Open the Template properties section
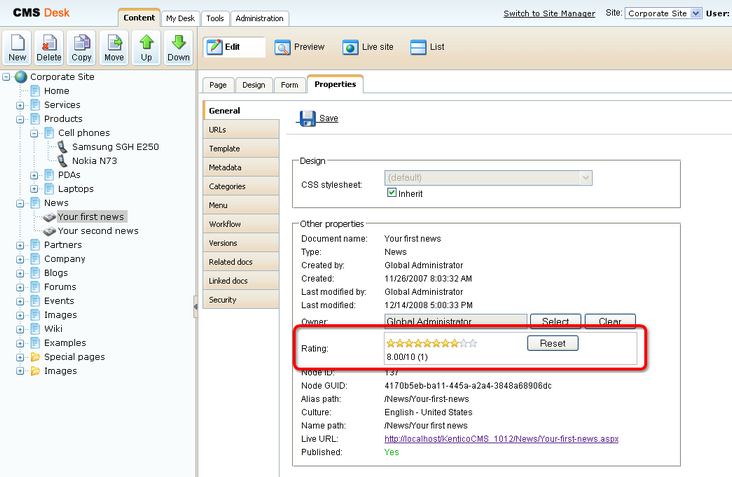Screen dimensions: 732x477 point(241,148)
